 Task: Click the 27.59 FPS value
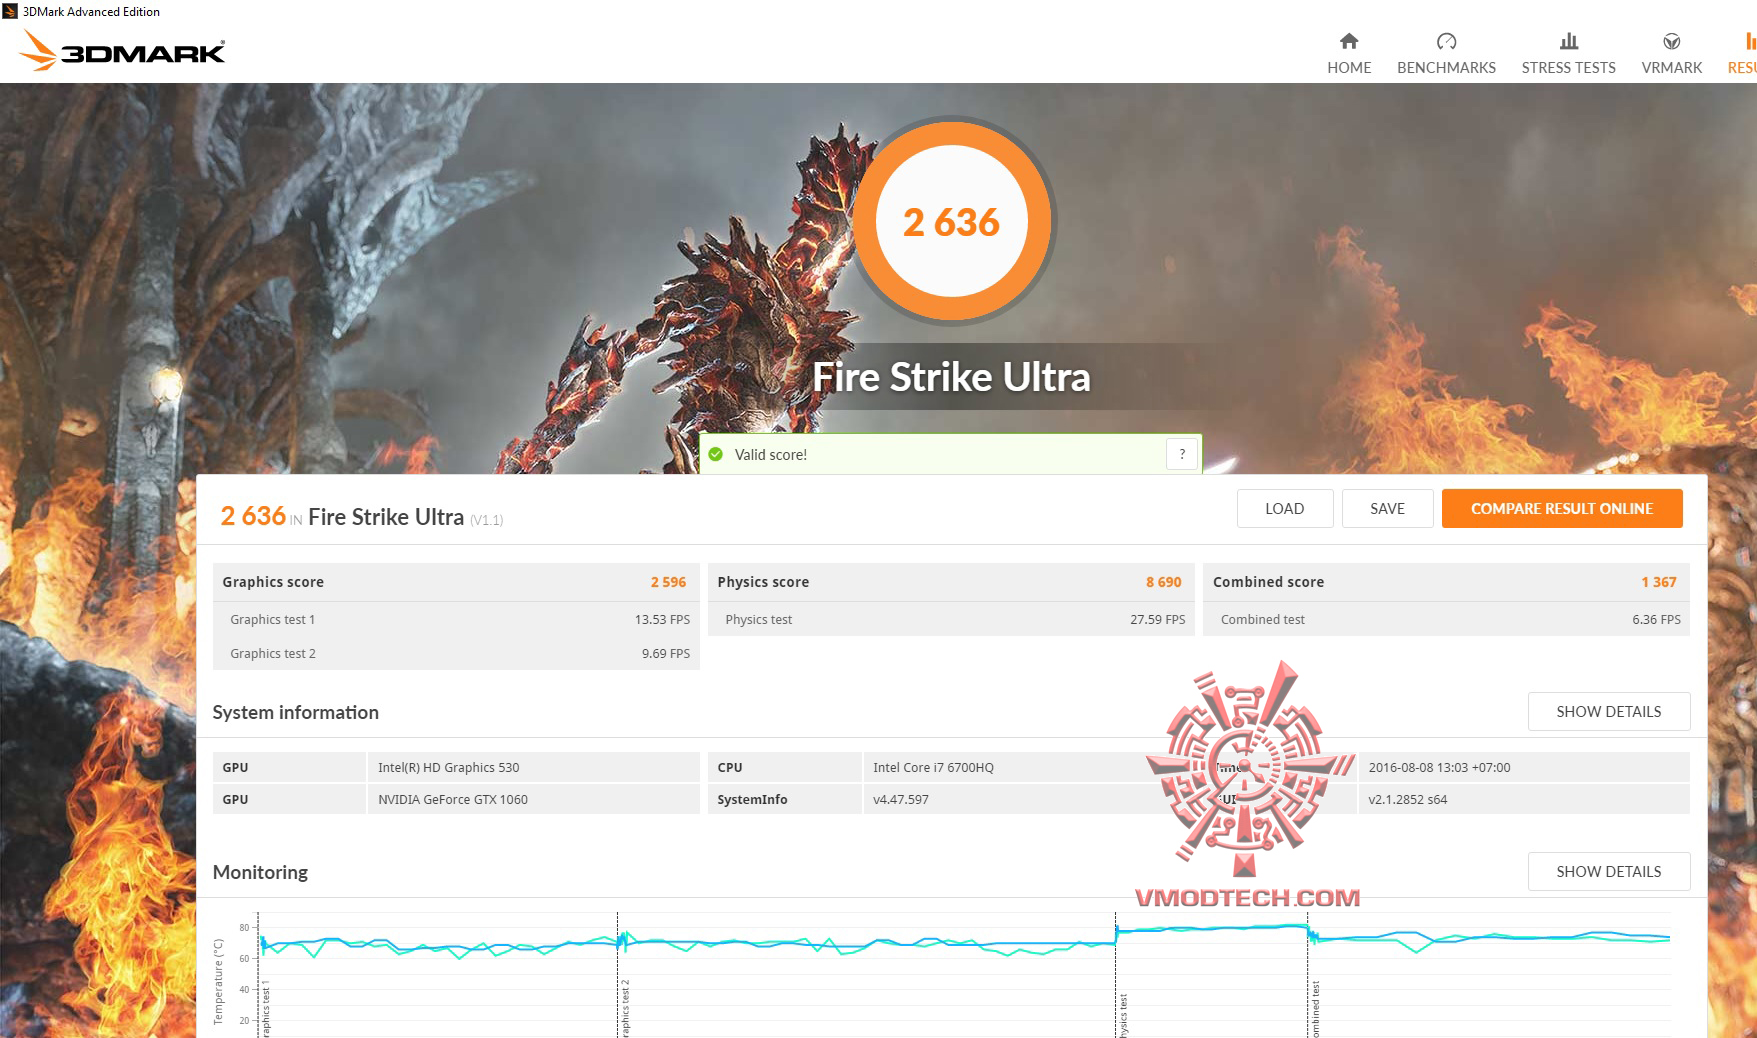1158,619
